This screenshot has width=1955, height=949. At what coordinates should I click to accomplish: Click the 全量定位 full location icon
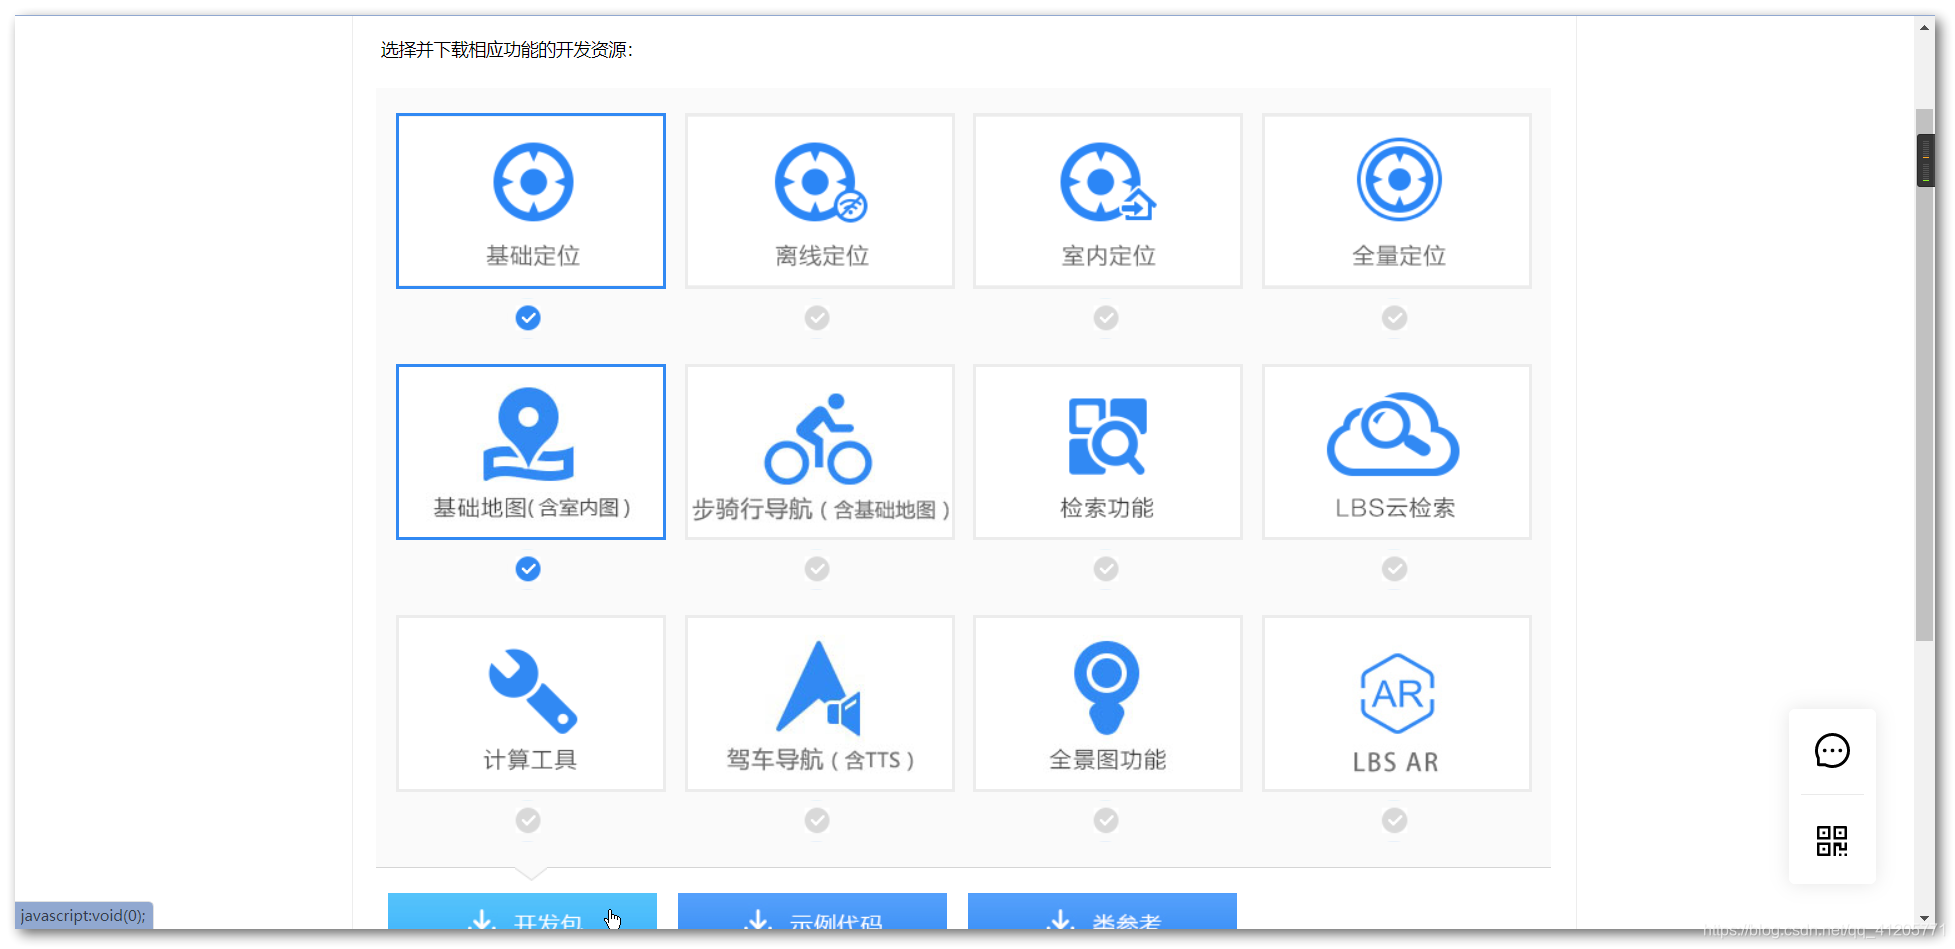1399,180
